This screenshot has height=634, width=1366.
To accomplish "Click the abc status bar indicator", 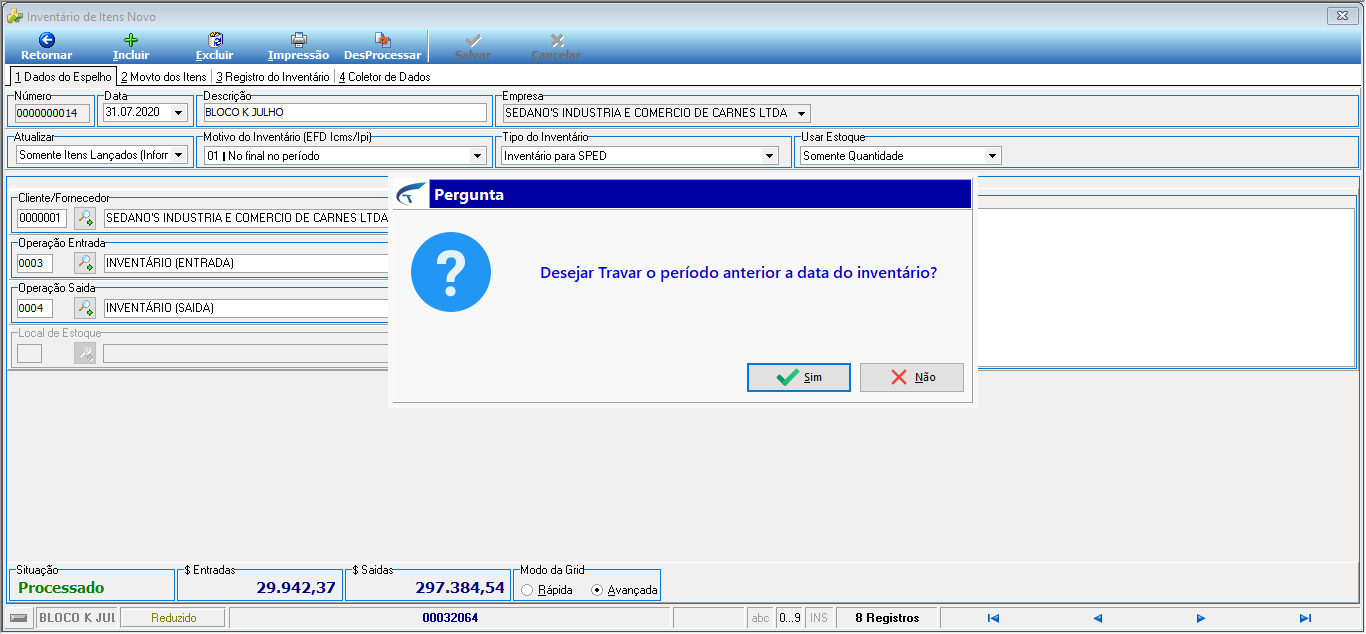I will click(x=760, y=618).
